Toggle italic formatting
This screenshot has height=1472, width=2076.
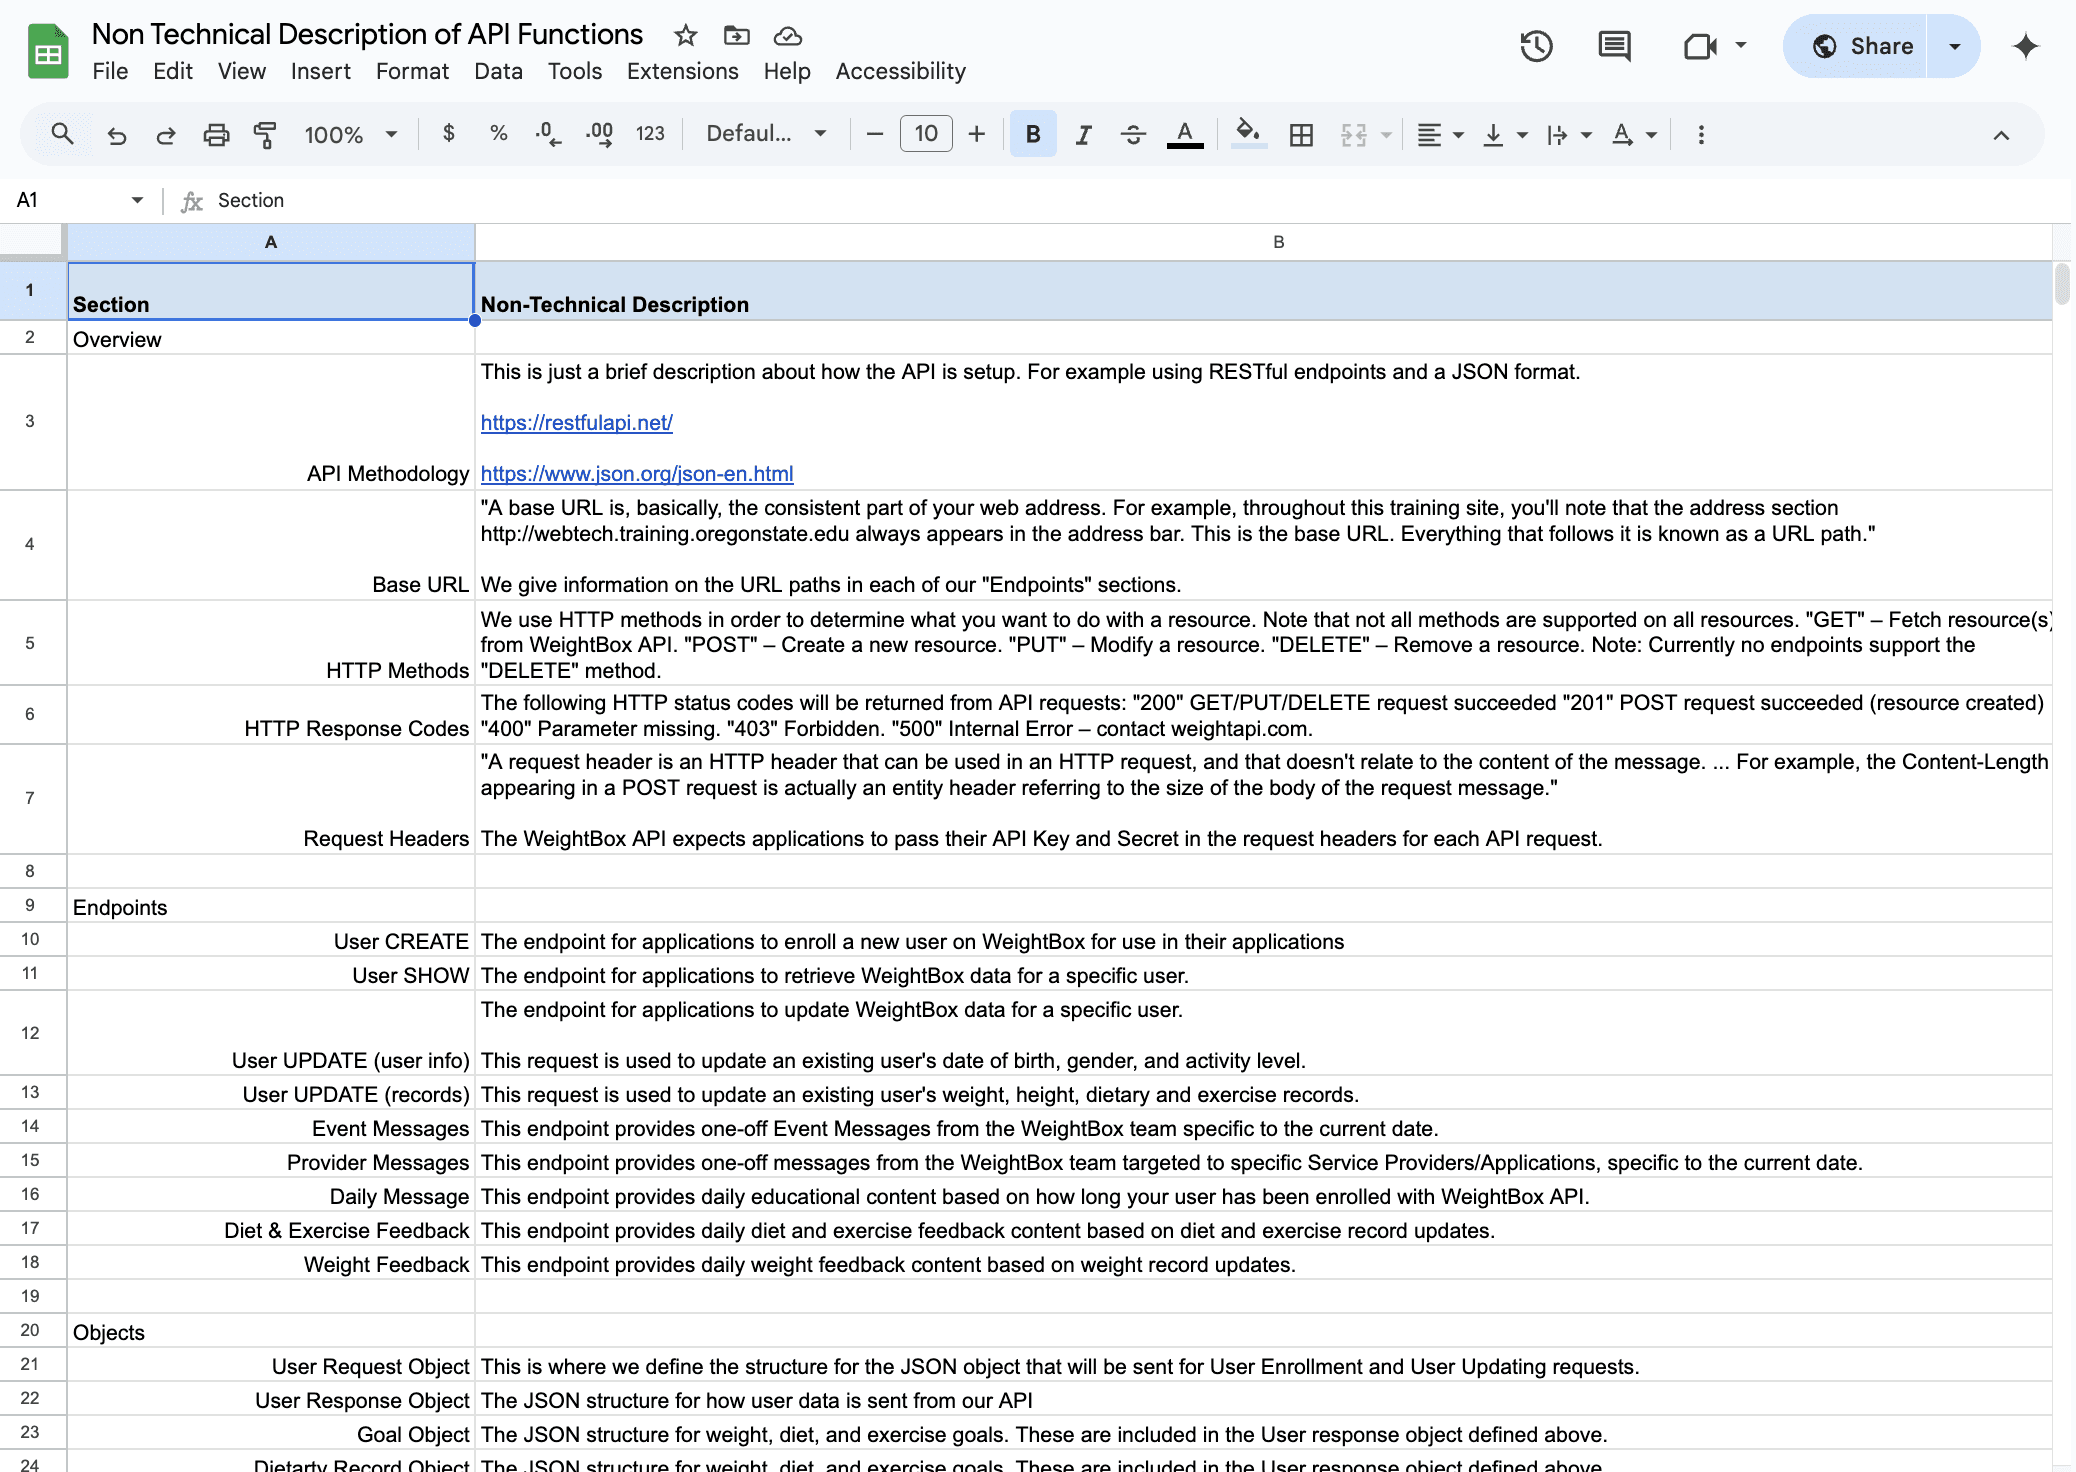[x=1083, y=134]
